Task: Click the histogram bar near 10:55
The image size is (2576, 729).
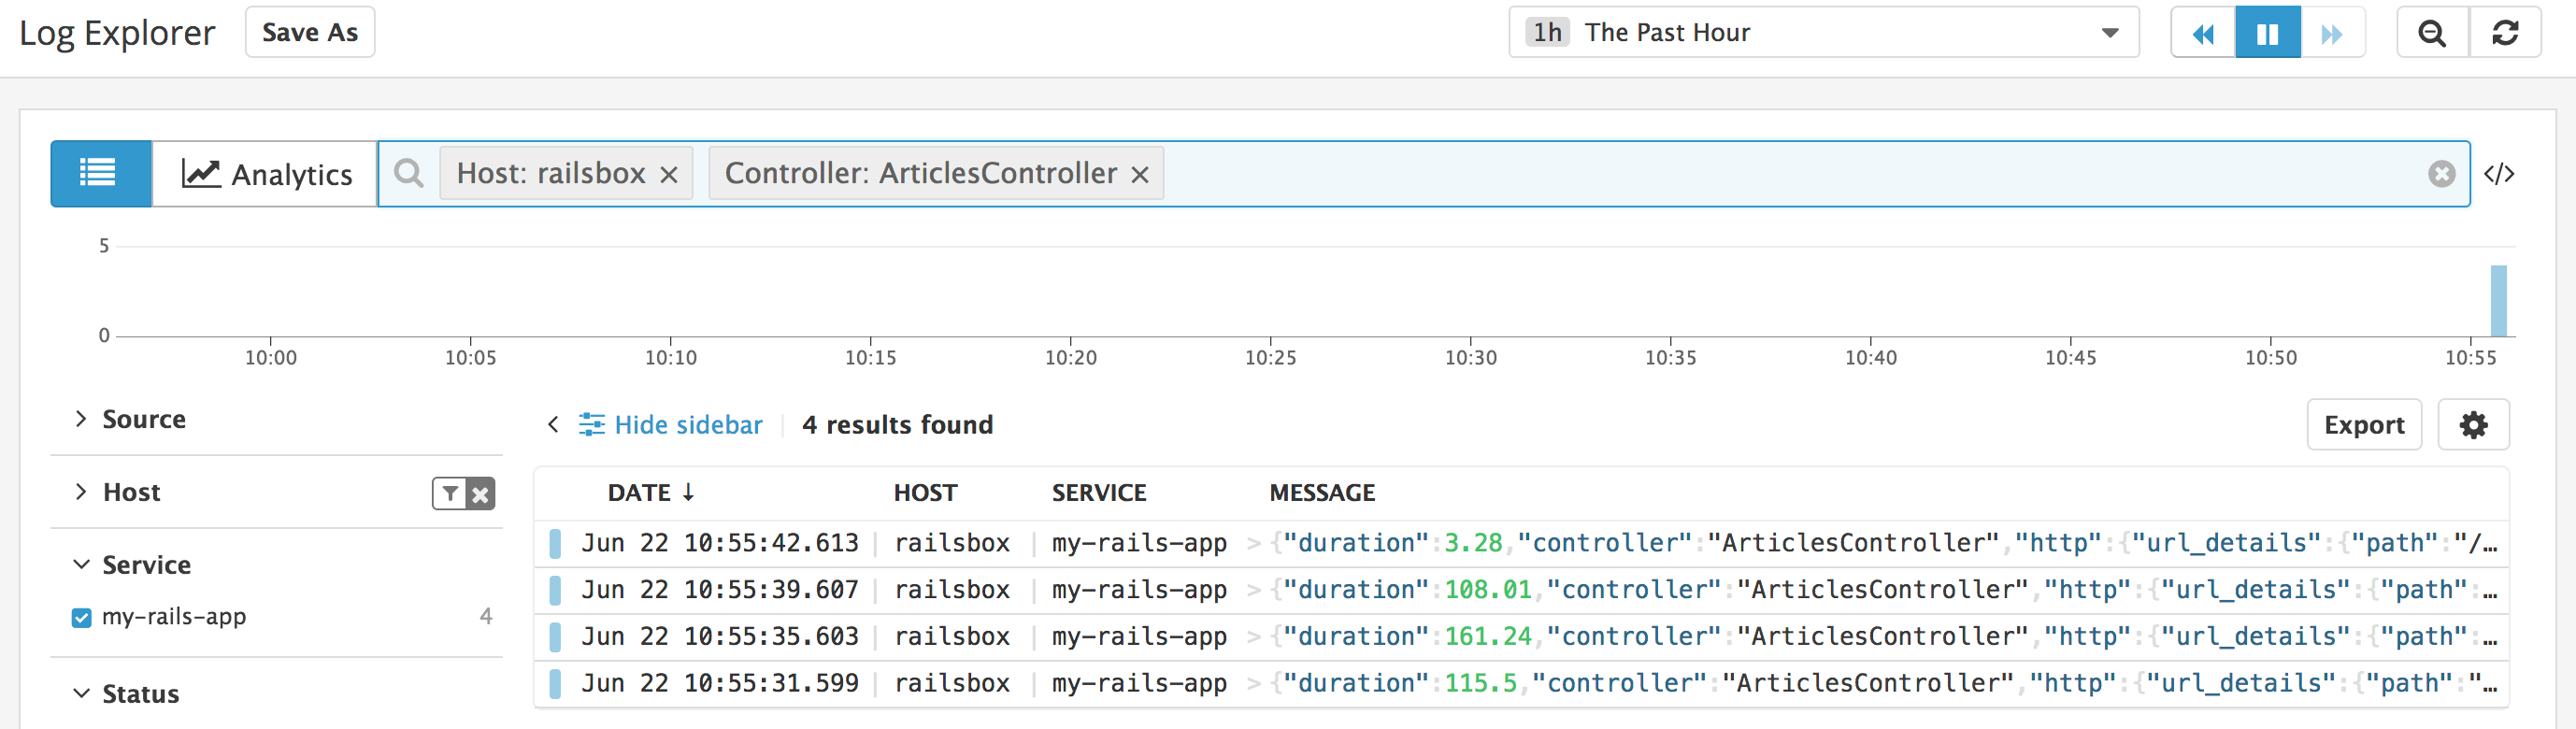Action: click(x=2498, y=300)
